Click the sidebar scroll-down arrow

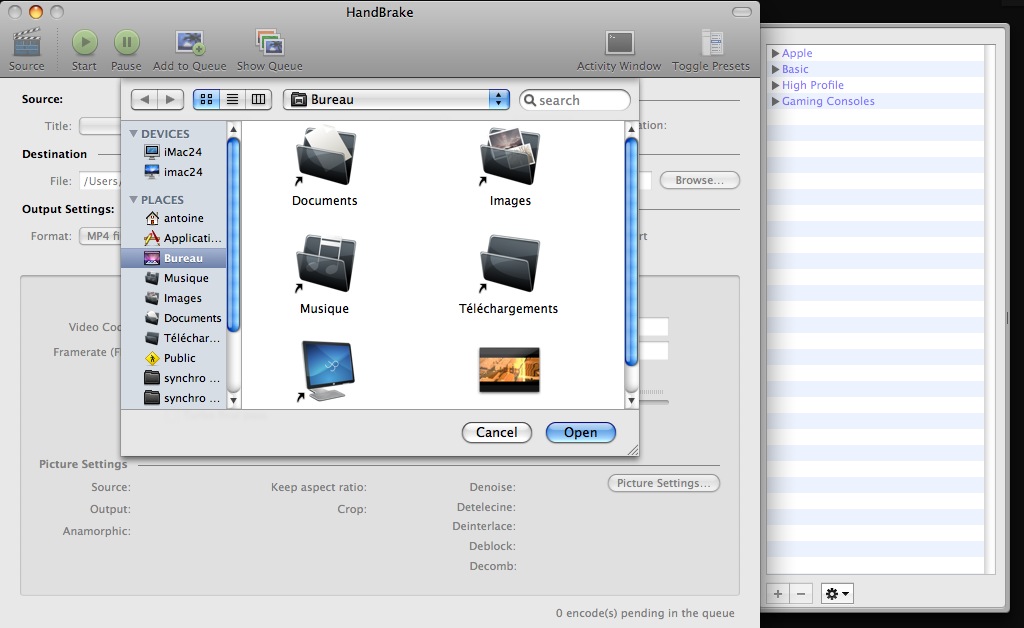233,400
